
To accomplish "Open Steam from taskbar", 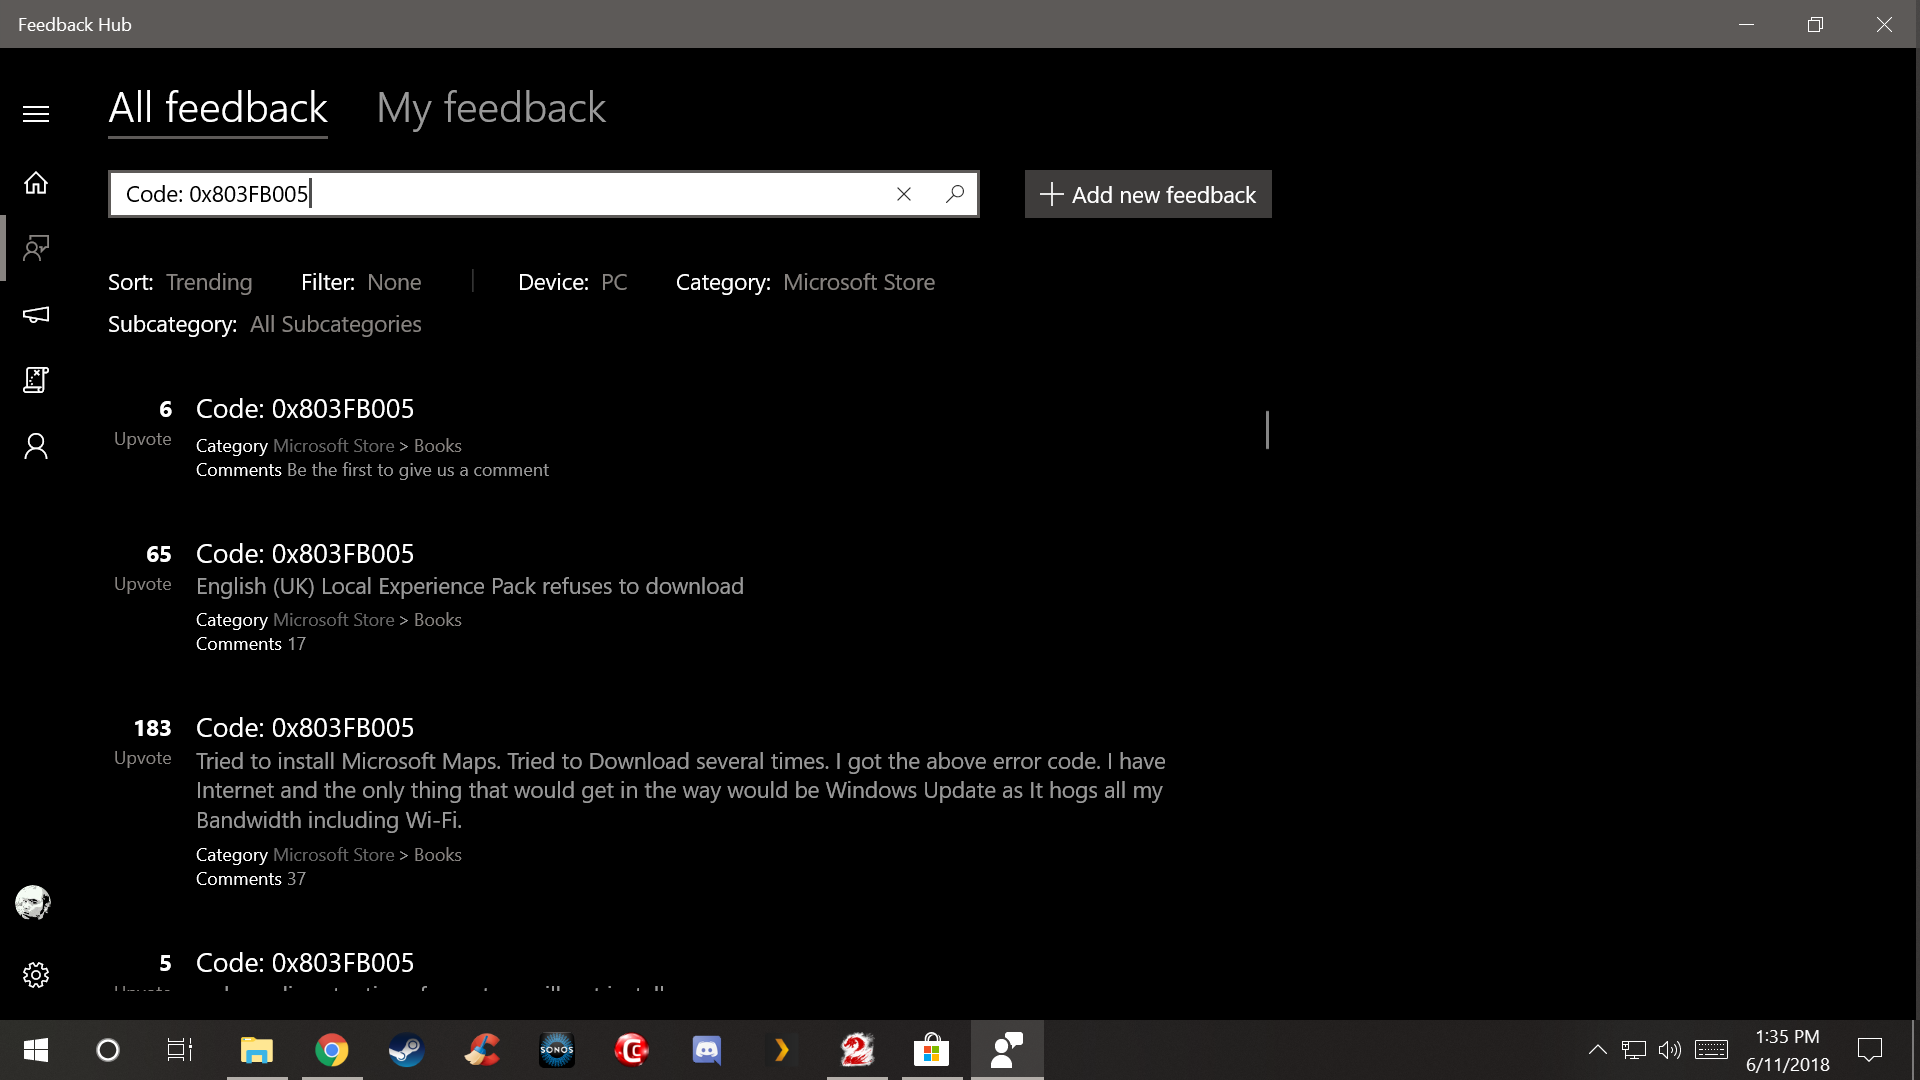I will point(407,1050).
